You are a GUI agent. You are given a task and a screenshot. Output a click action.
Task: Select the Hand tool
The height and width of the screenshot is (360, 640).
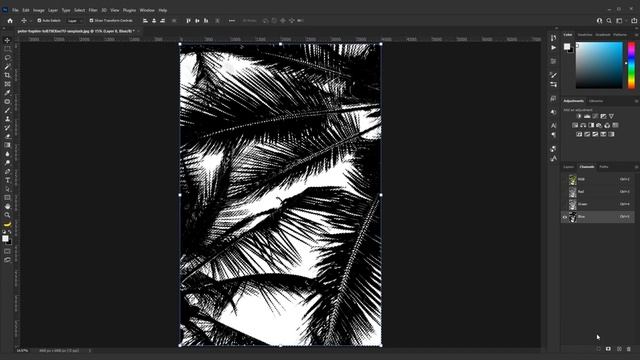[x=7, y=206]
